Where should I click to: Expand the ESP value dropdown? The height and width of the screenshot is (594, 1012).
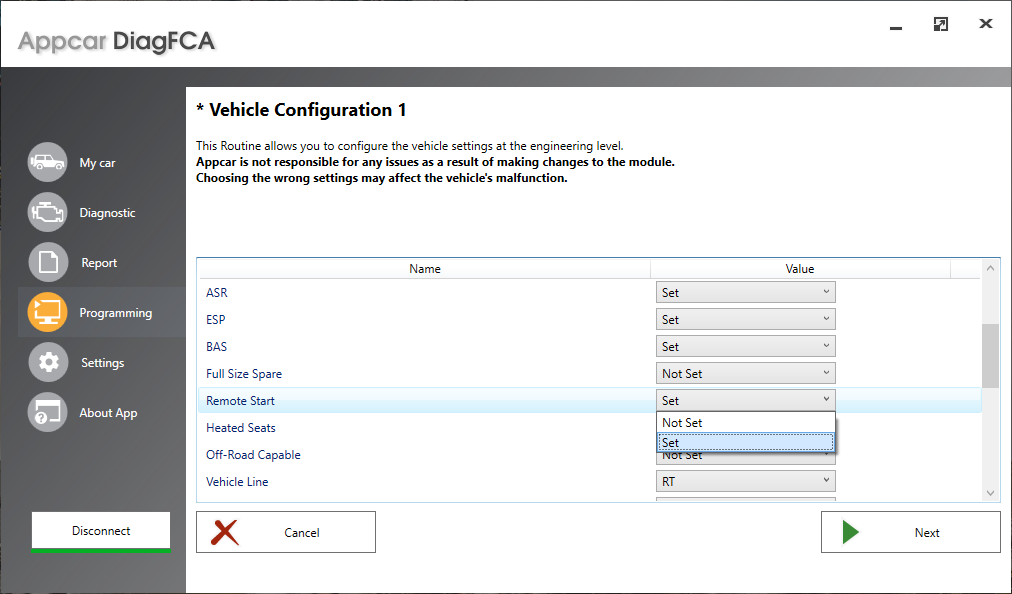point(745,320)
